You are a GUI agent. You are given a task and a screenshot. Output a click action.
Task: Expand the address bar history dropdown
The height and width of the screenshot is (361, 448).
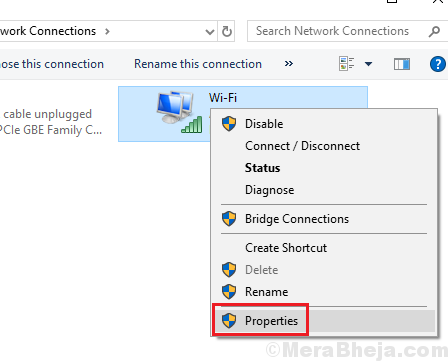[x=210, y=32]
